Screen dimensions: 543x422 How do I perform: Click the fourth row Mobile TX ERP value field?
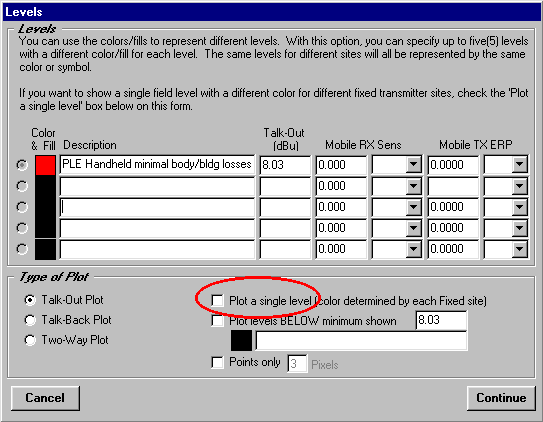pyautogui.click(x=453, y=228)
